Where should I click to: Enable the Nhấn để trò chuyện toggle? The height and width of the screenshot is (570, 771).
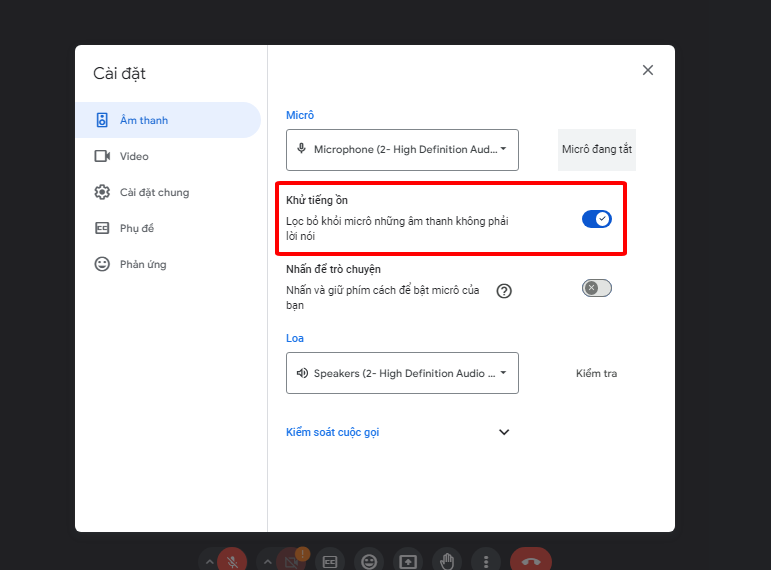(597, 288)
